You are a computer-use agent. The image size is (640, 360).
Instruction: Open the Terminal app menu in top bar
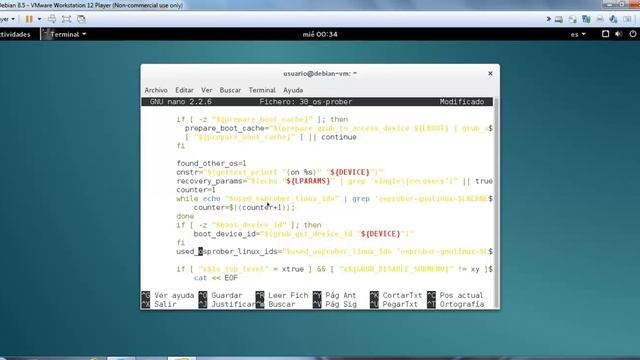click(x=65, y=34)
